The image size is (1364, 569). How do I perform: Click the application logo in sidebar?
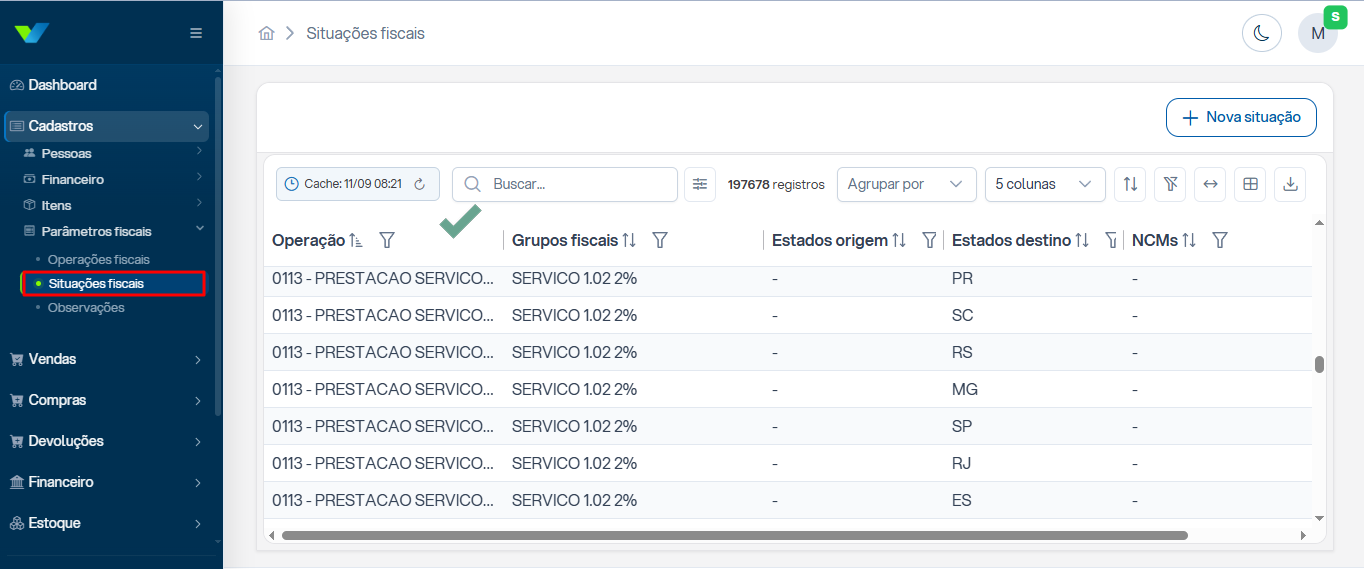click(x=32, y=33)
